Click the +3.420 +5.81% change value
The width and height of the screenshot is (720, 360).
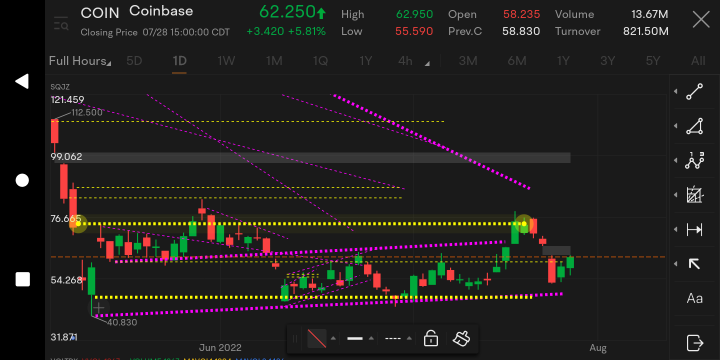(286, 32)
